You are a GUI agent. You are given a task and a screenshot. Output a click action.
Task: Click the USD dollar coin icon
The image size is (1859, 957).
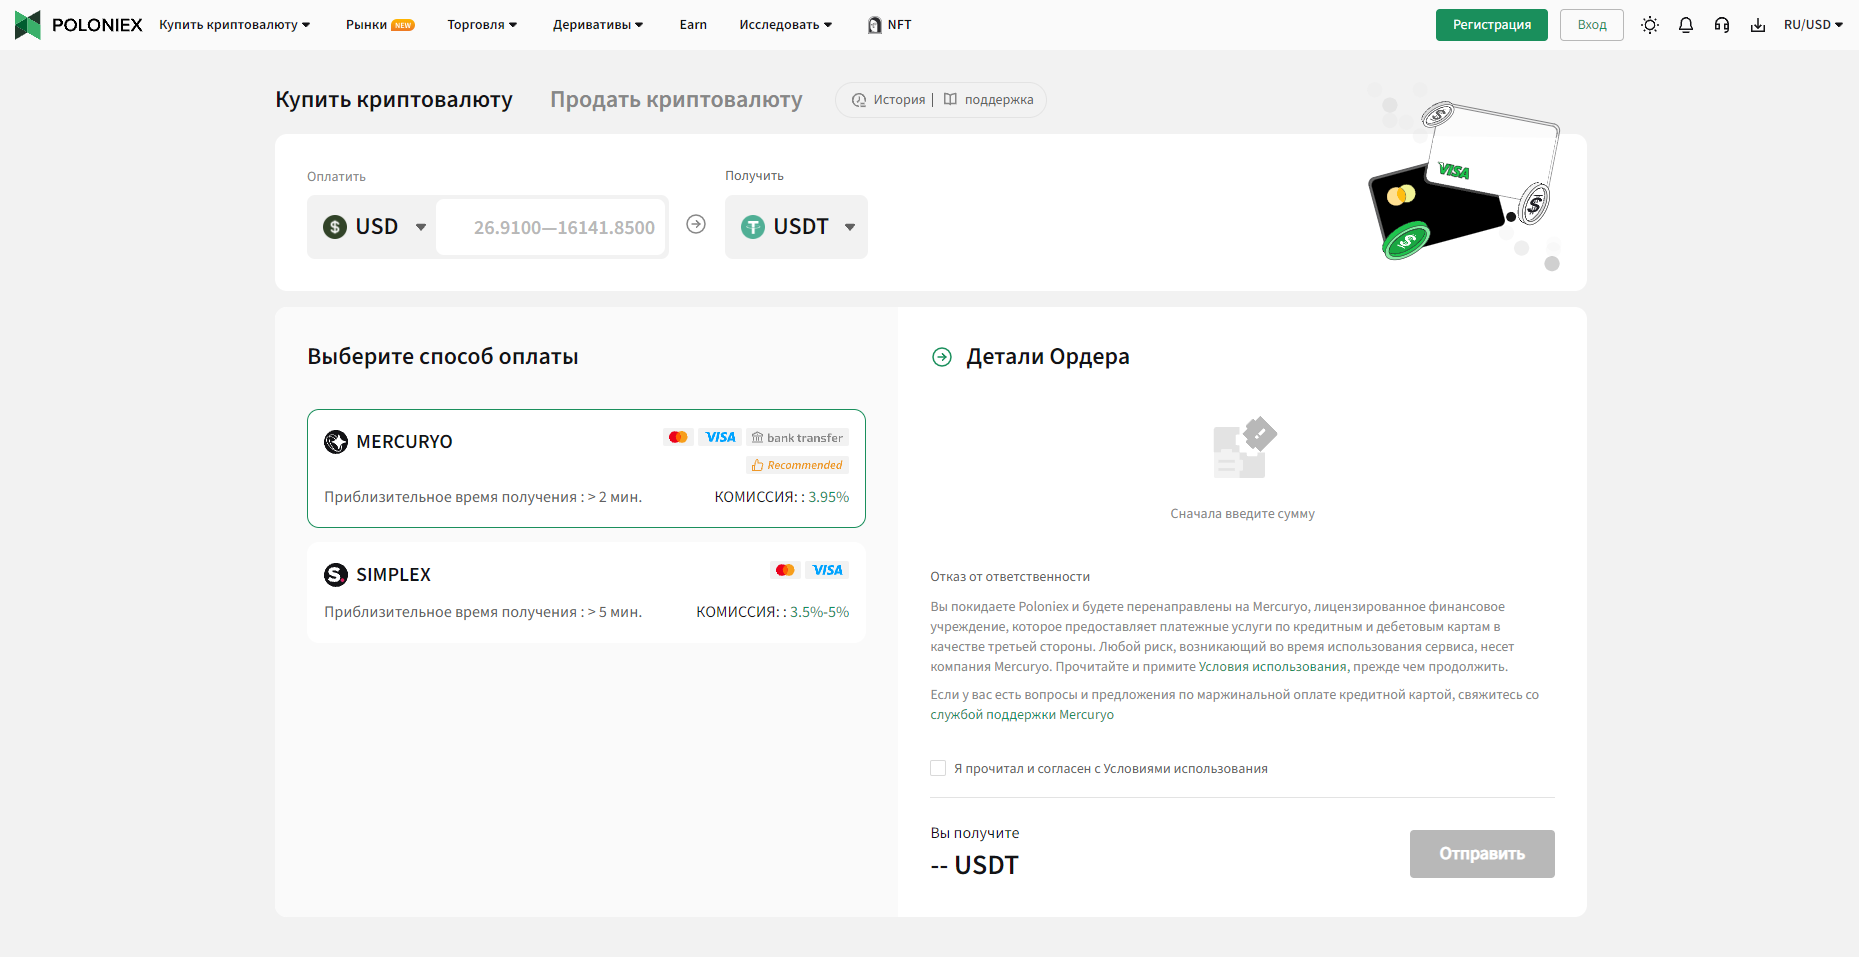pos(335,227)
